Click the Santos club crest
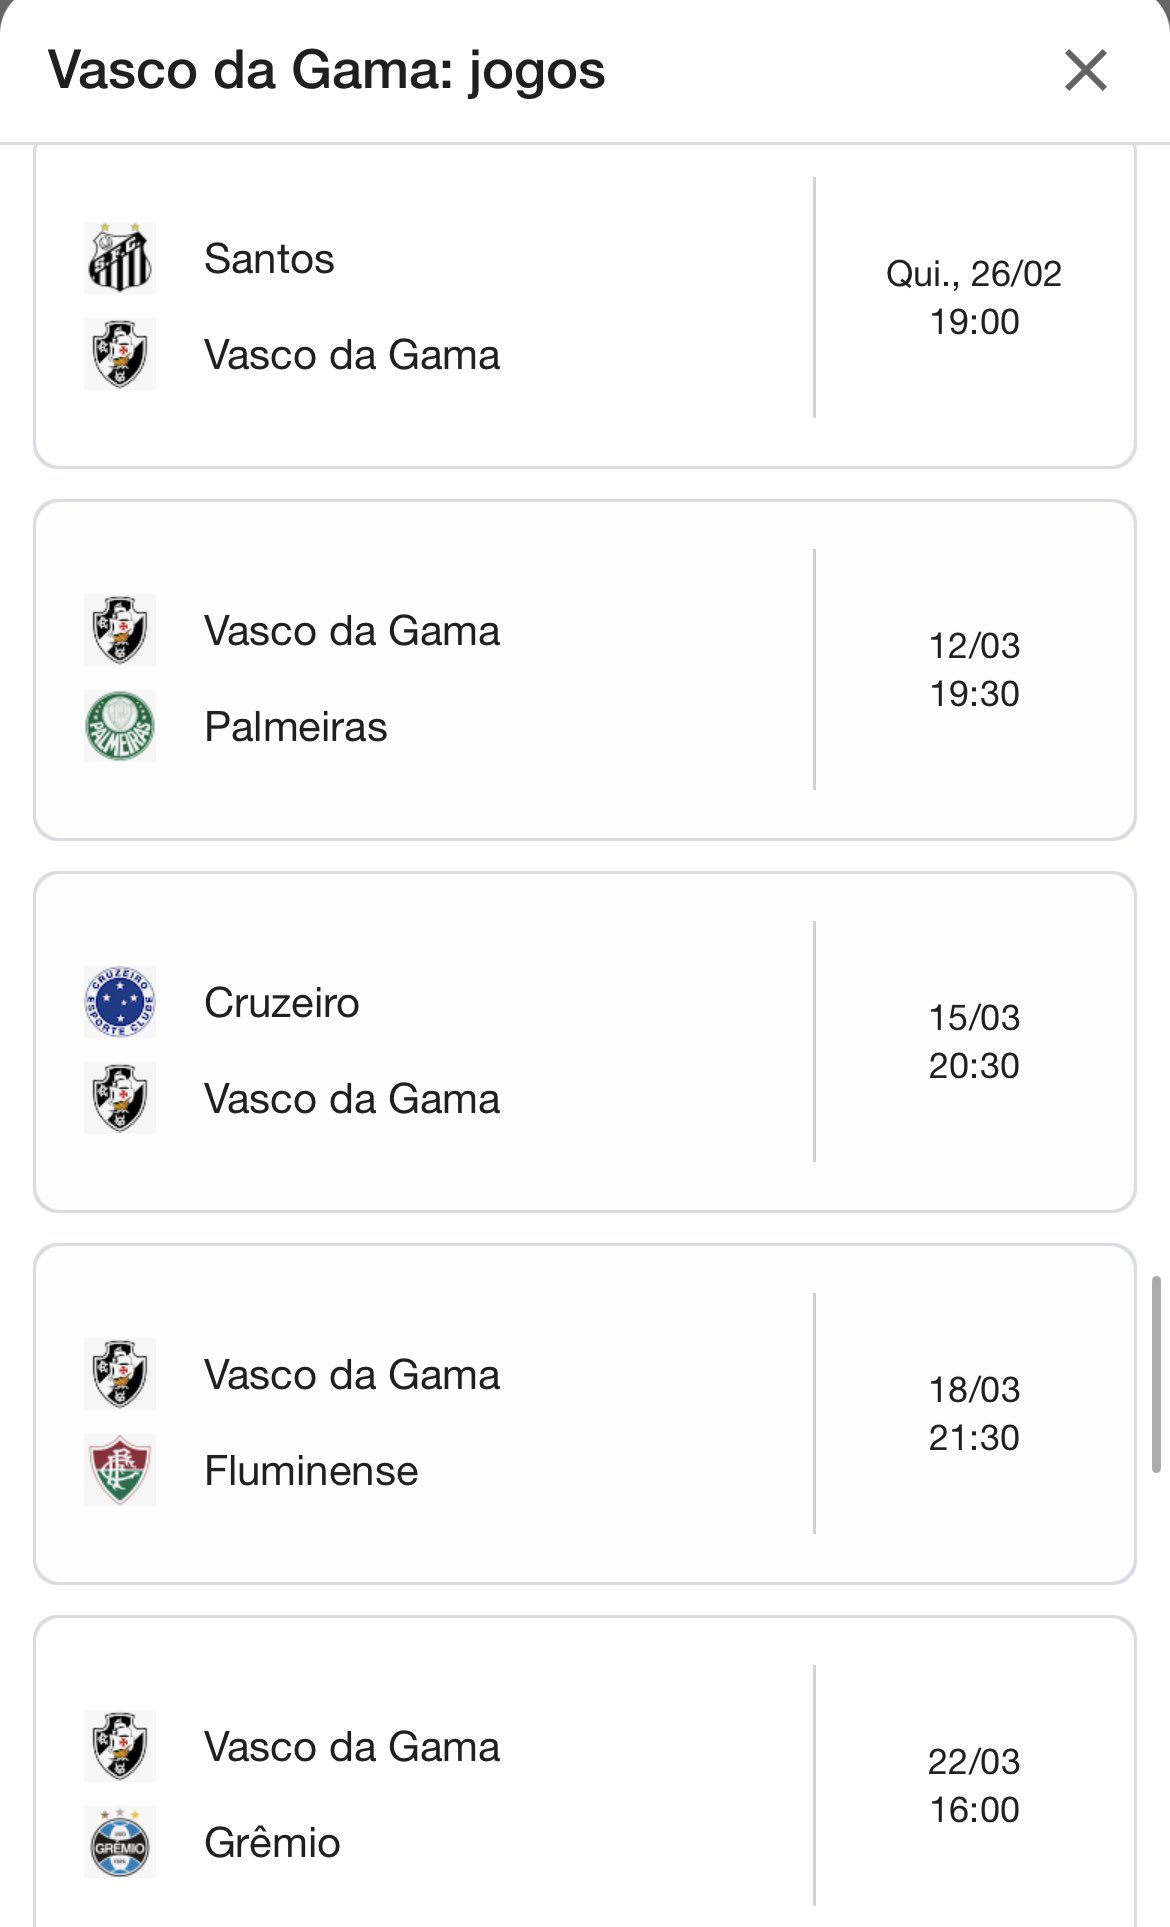1170x1927 pixels. (x=120, y=258)
